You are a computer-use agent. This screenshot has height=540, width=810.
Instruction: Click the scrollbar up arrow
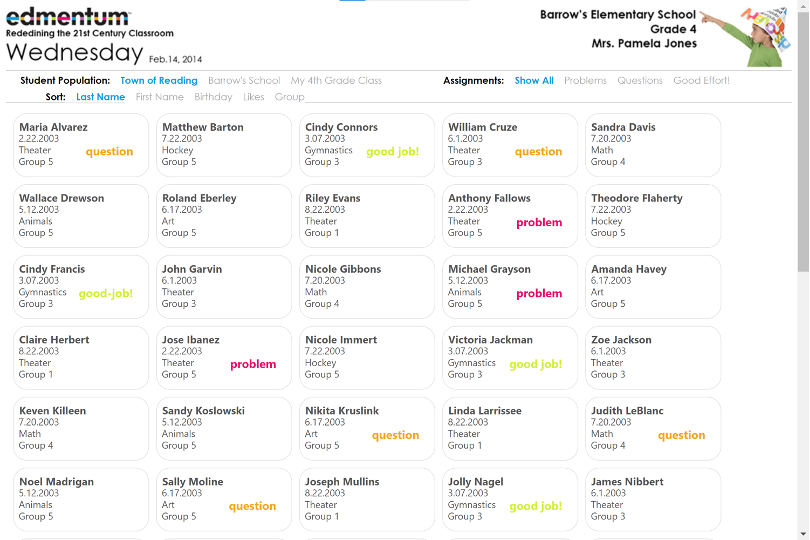pos(803,7)
